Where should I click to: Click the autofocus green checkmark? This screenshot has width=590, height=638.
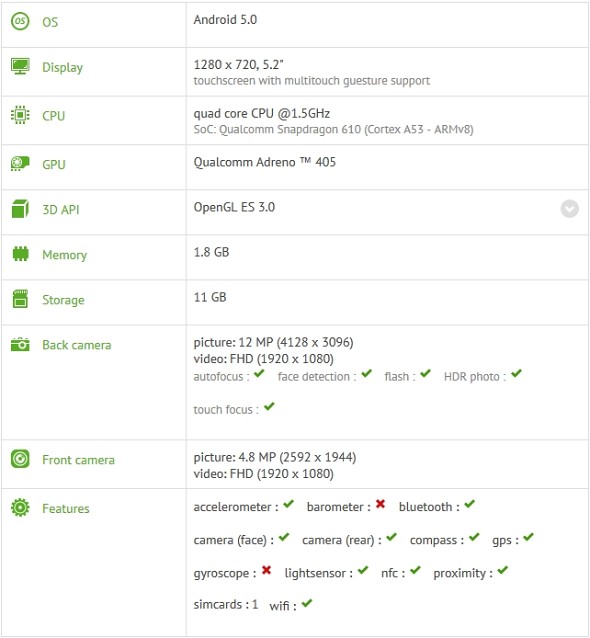(x=259, y=374)
